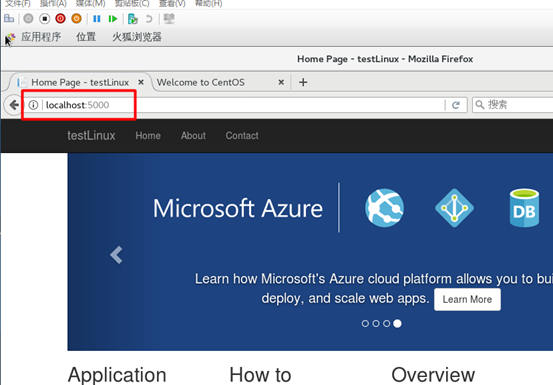The width and height of the screenshot is (553, 385).
Task: Select the third carousel indicator dot
Action: (x=387, y=323)
